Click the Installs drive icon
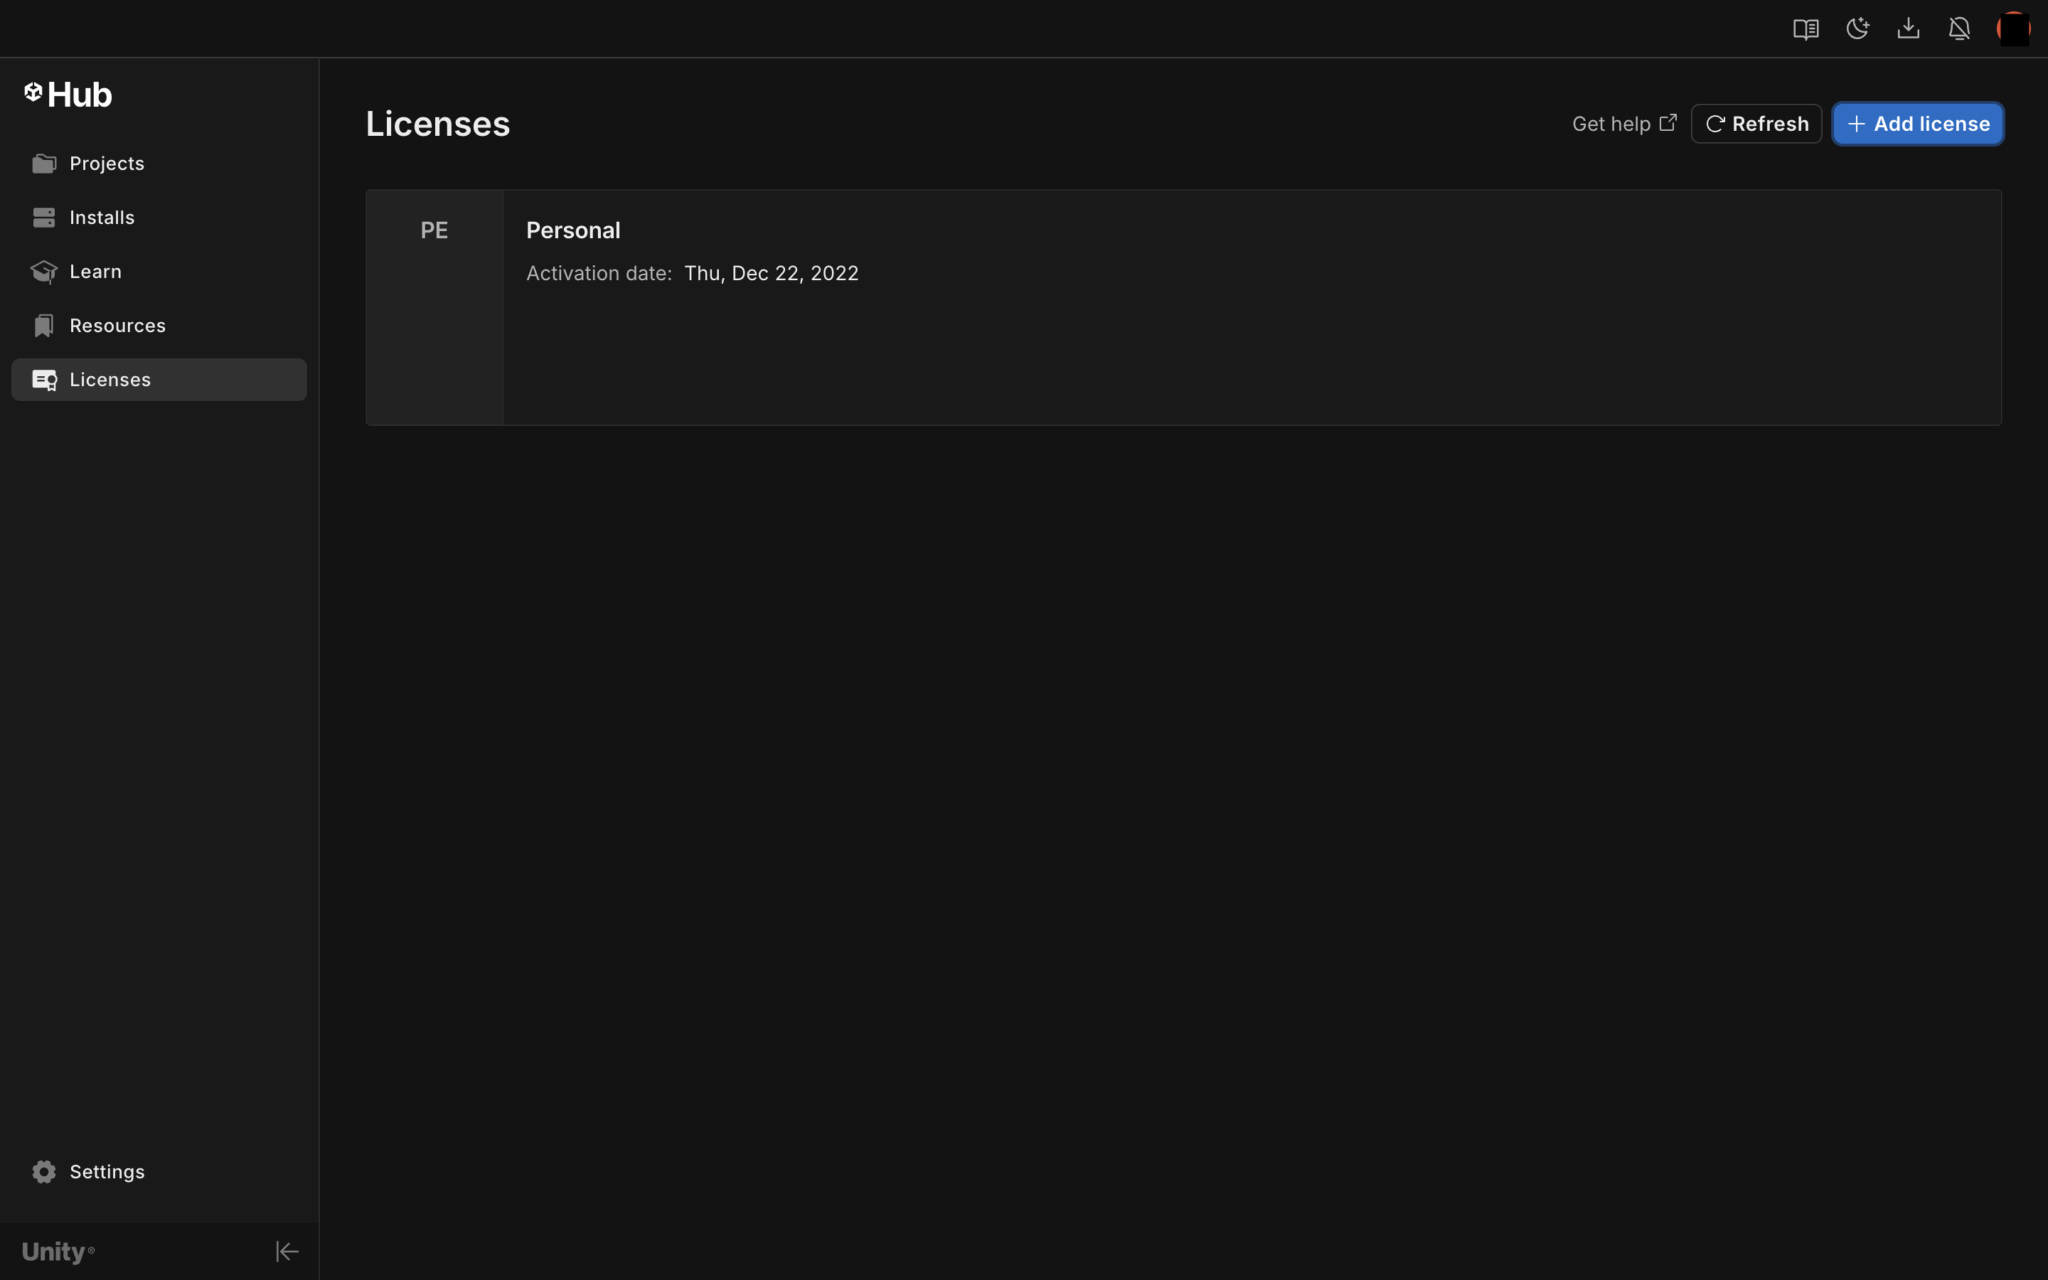Image resolution: width=2048 pixels, height=1280 pixels. click(x=43, y=217)
